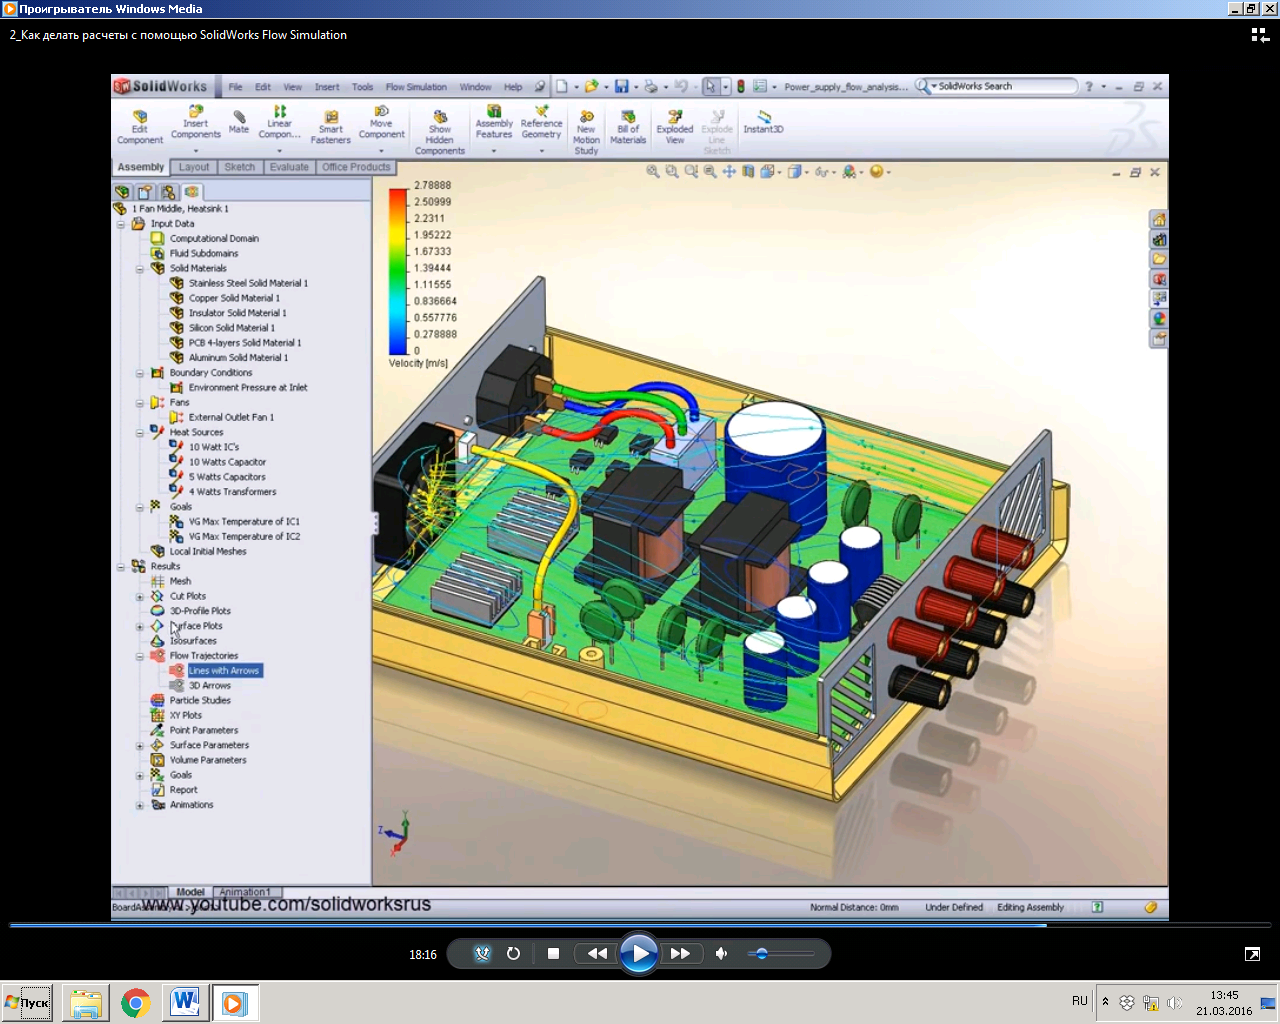This screenshot has height=1024, width=1280.
Task: Select Lines with Arrows trajectory item
Action: [x=224, y=671]
